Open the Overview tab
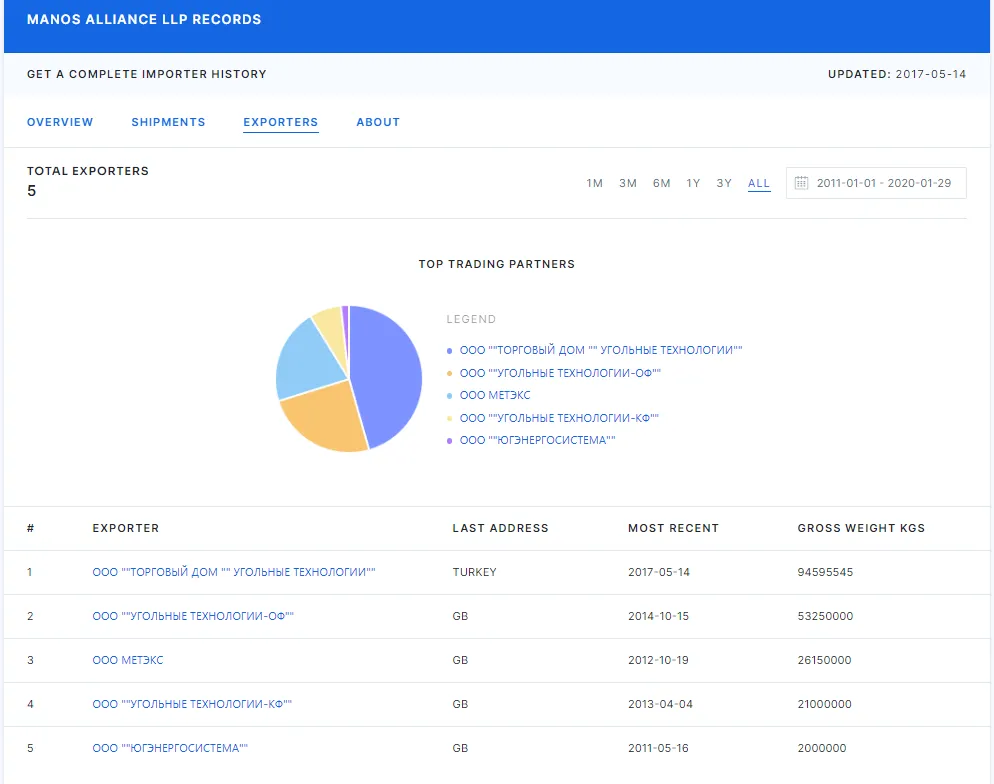Image resolution: width=994 pixels, height=784 pixels. [x=60, y=122]
